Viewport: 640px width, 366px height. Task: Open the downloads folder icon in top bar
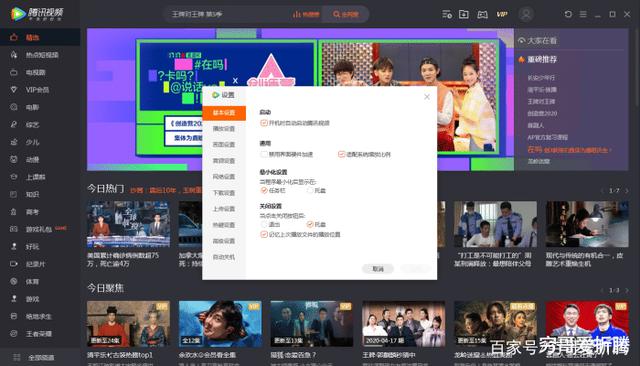point(464,14)
